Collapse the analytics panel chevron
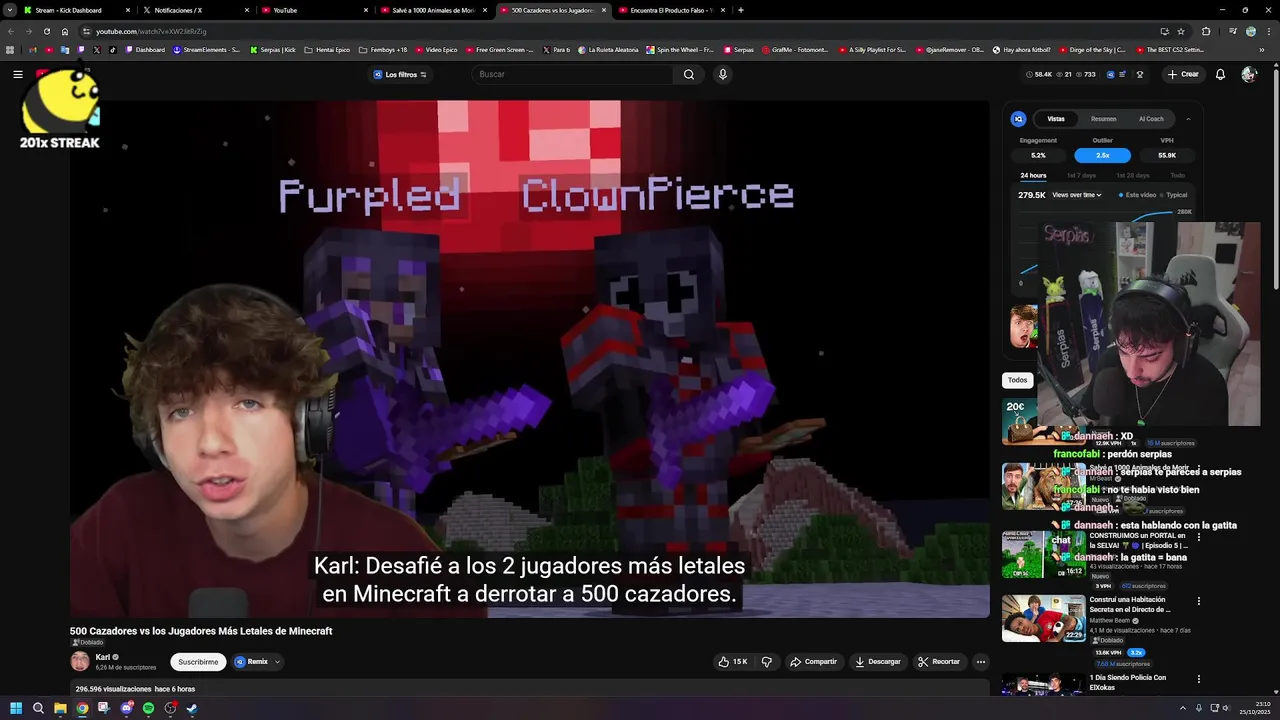Viewport: 1280px width, 720px height. point(1188,119)
